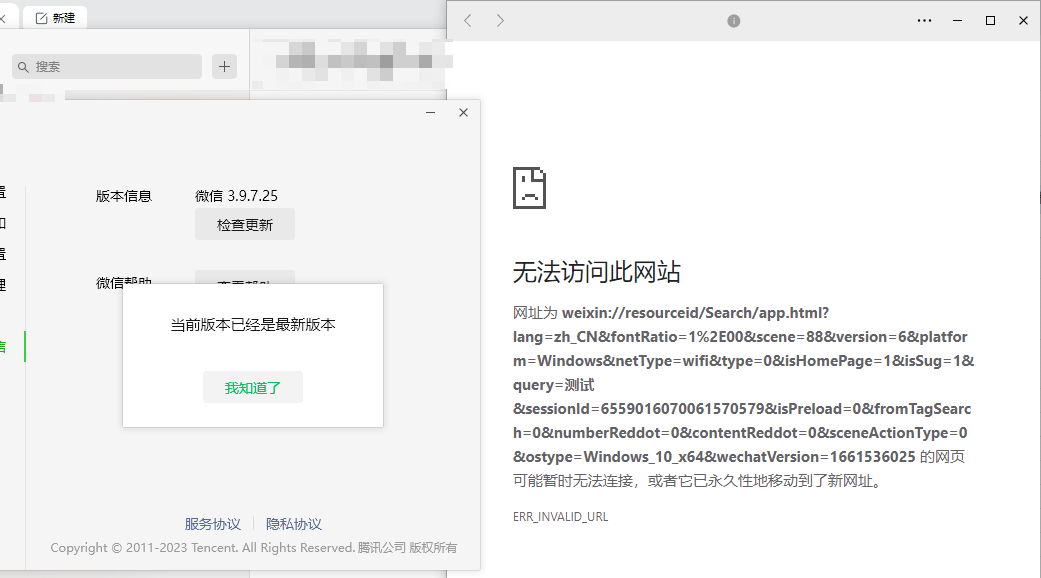The height and width of the screenshot is (578, 1041).
Task: Click the 版本信息 label
Action: coord(123,196)
